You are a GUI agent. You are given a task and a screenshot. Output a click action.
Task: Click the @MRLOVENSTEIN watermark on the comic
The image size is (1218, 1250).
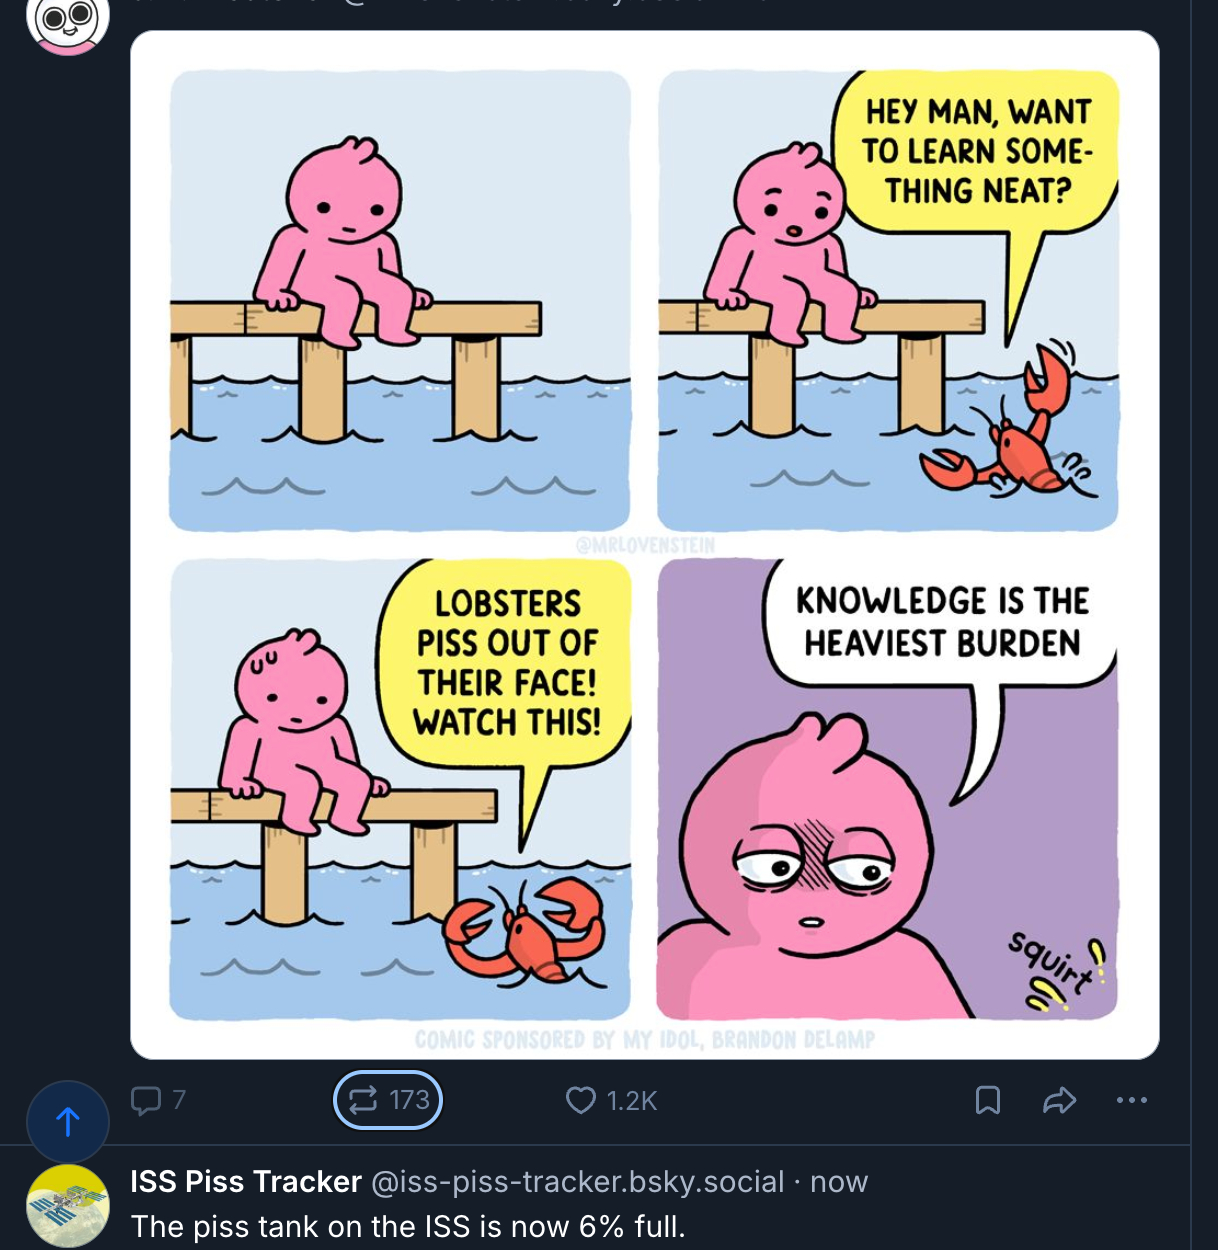coord(646,545)
